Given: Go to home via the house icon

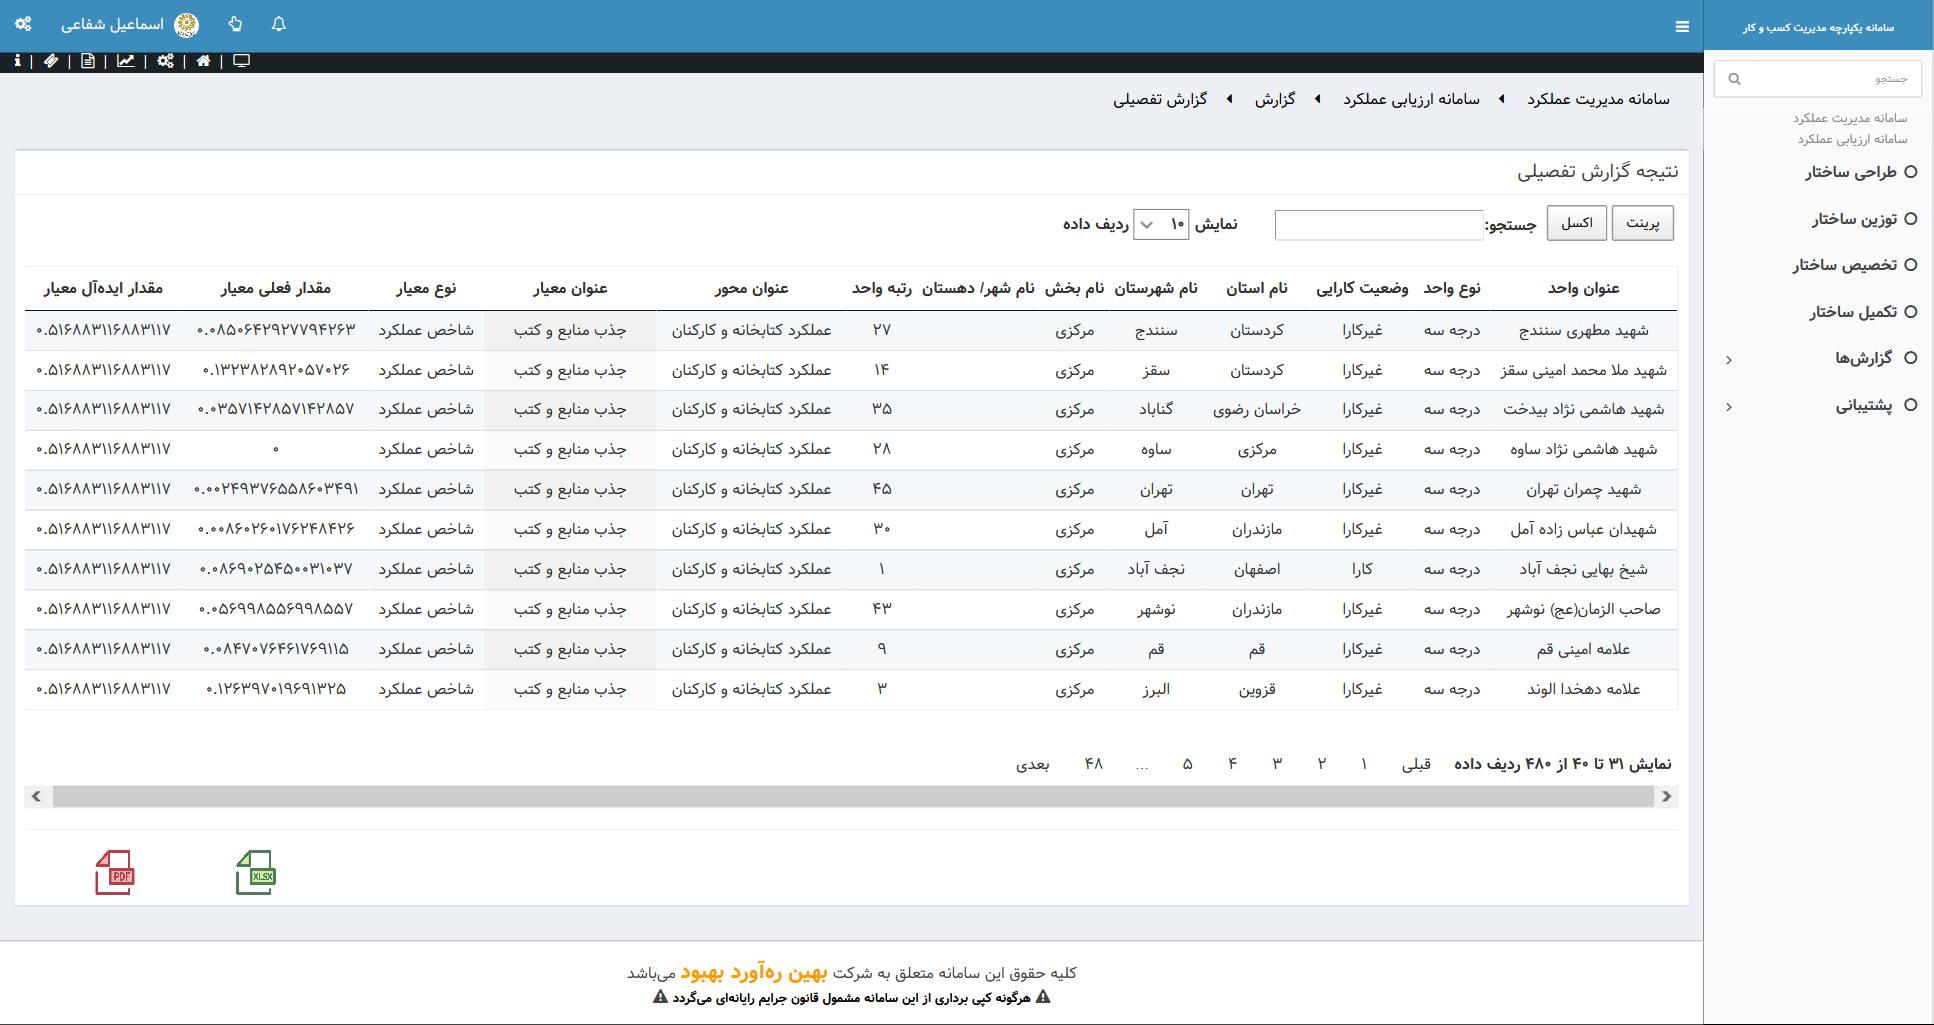Looking at the screenshot, I should coord(205,61).
